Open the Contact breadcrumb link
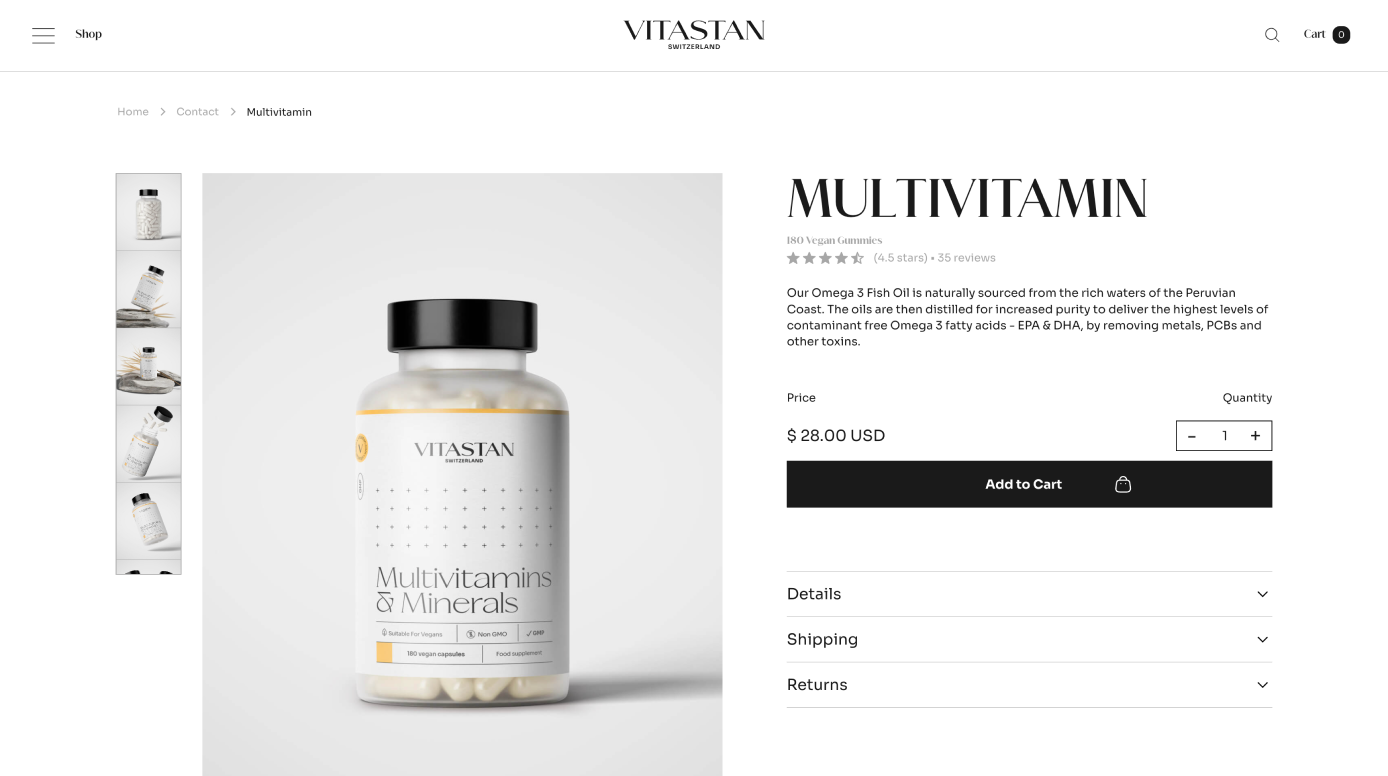1388x776 pixels. tap(197, 112)
